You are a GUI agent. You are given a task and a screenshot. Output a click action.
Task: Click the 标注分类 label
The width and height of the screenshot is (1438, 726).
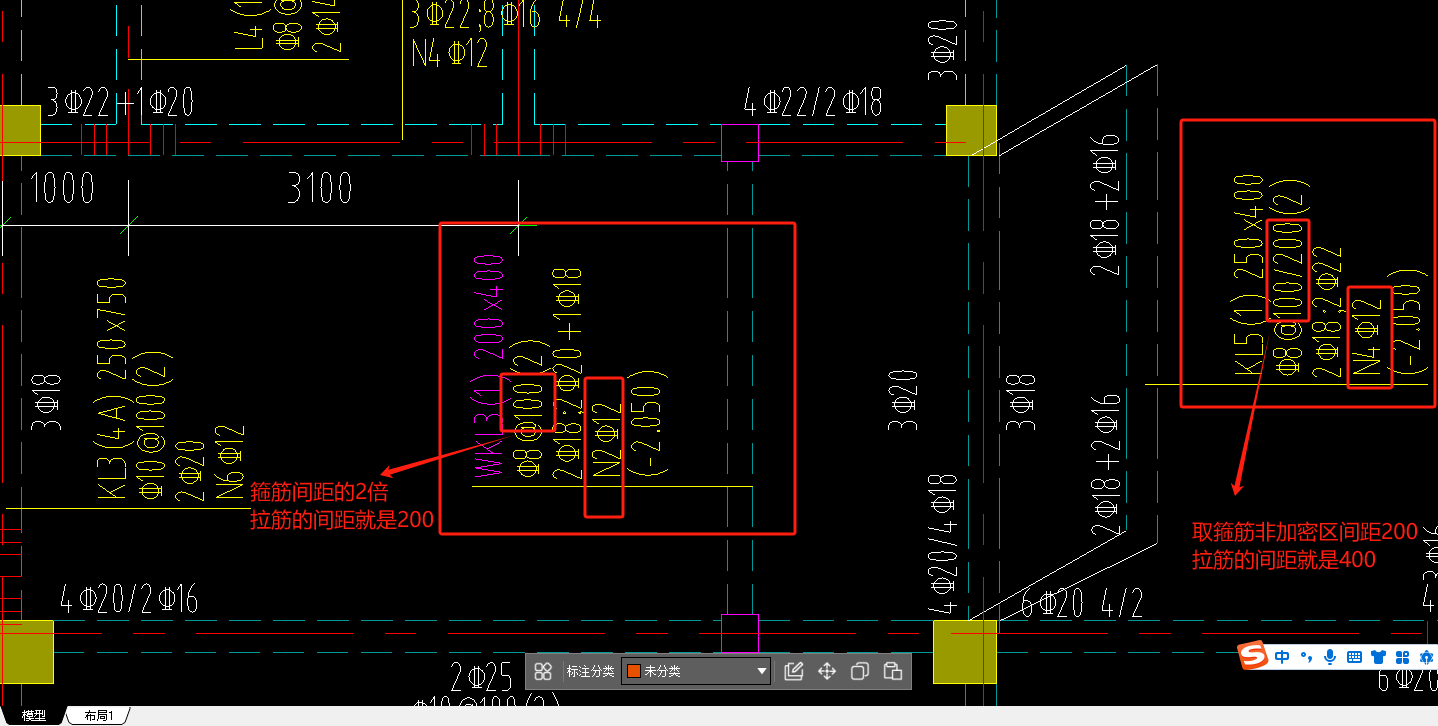[x=590, y=671]
